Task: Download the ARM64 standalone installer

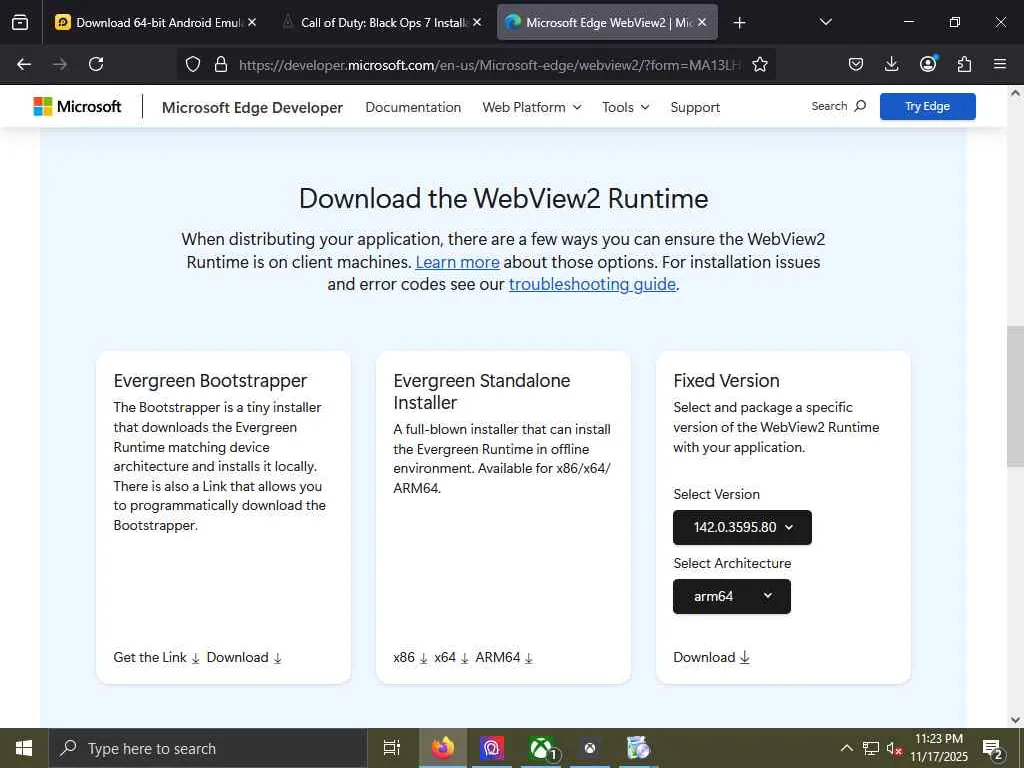Action: point(504,657)
